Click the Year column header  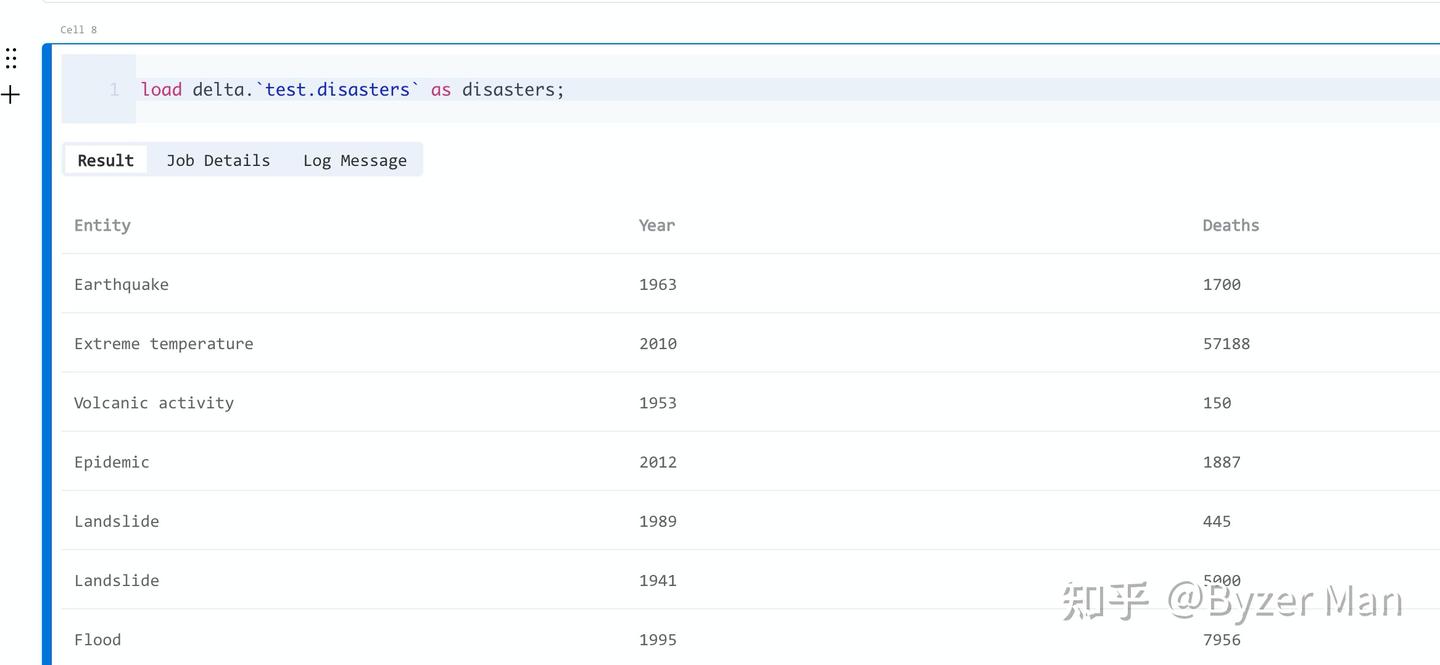[657, 225]
